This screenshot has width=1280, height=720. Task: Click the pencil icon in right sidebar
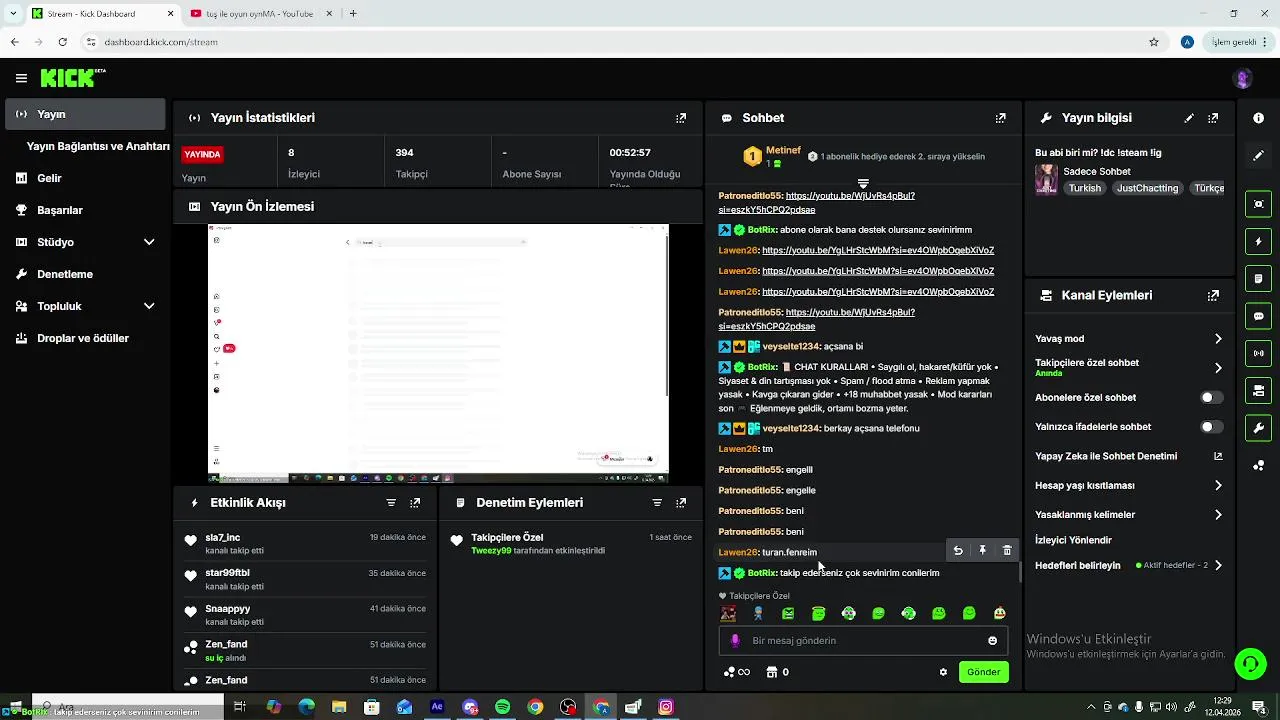click(x=1258, y=156)
